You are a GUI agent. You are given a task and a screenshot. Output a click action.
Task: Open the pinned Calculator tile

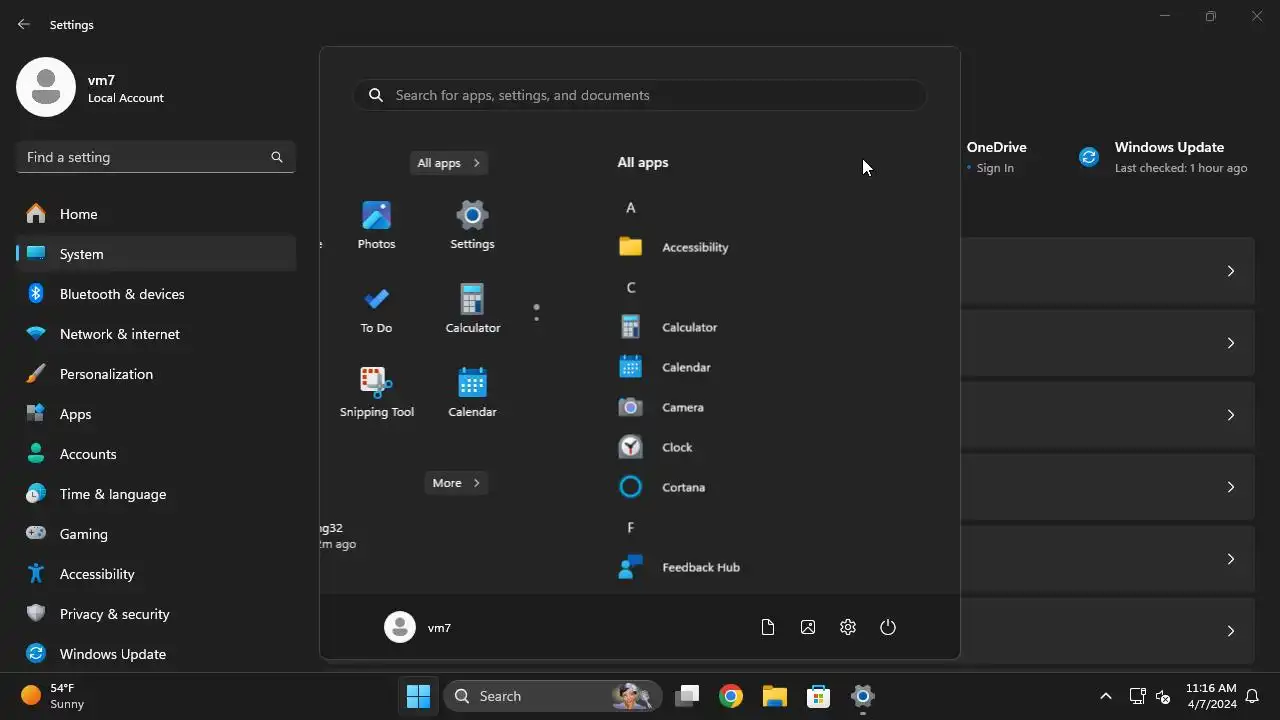[x=472, y=309]
